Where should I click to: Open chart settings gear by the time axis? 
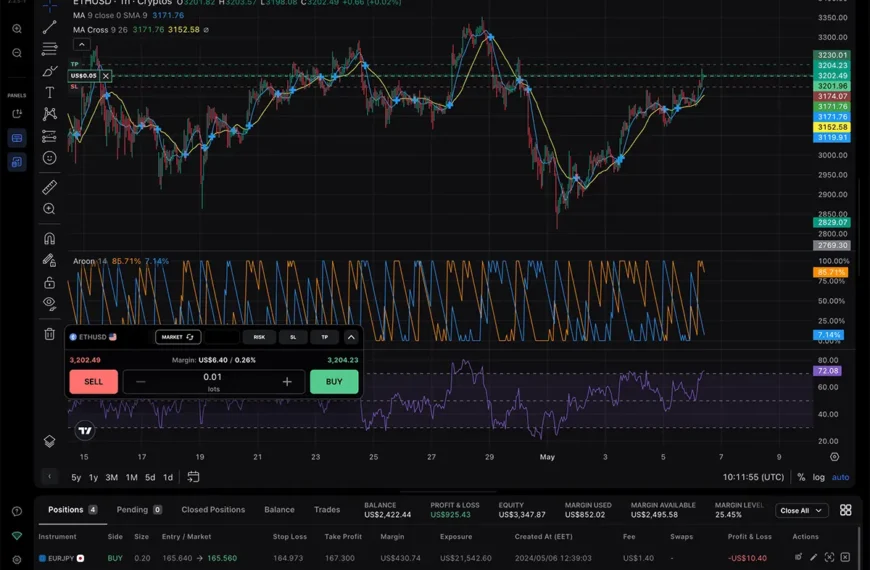point(834,457)
